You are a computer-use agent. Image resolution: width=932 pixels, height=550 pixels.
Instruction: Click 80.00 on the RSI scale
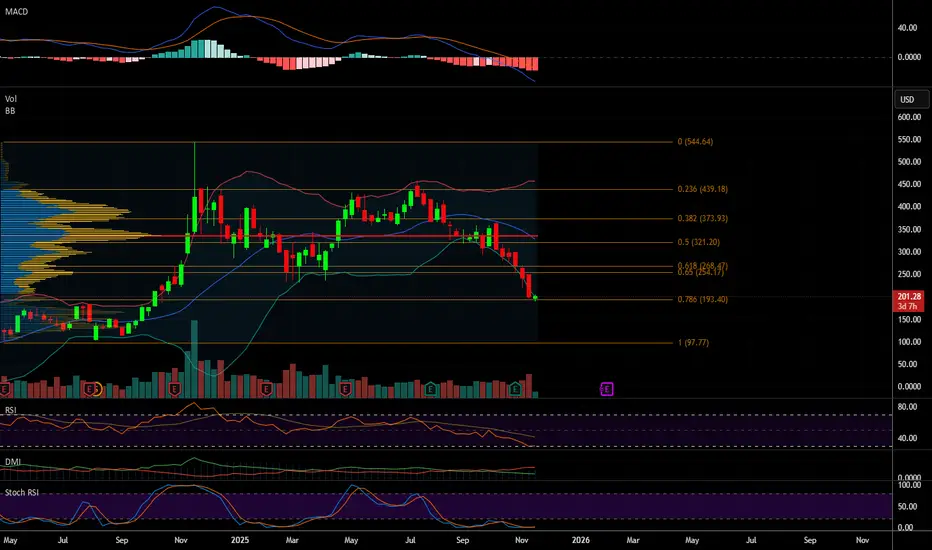(x=908, y=407)
